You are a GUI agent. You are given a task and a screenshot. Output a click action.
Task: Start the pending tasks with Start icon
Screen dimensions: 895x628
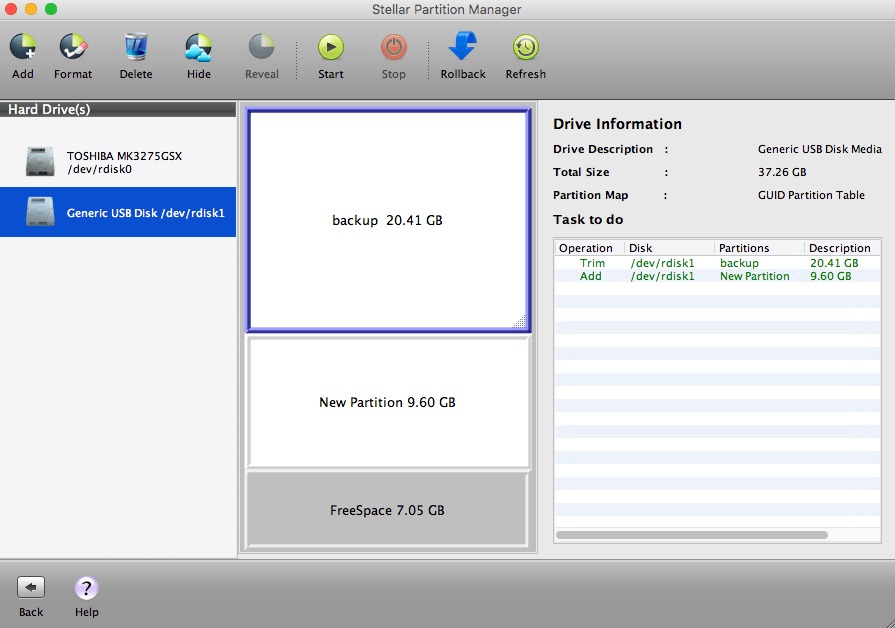pos(331,47)
